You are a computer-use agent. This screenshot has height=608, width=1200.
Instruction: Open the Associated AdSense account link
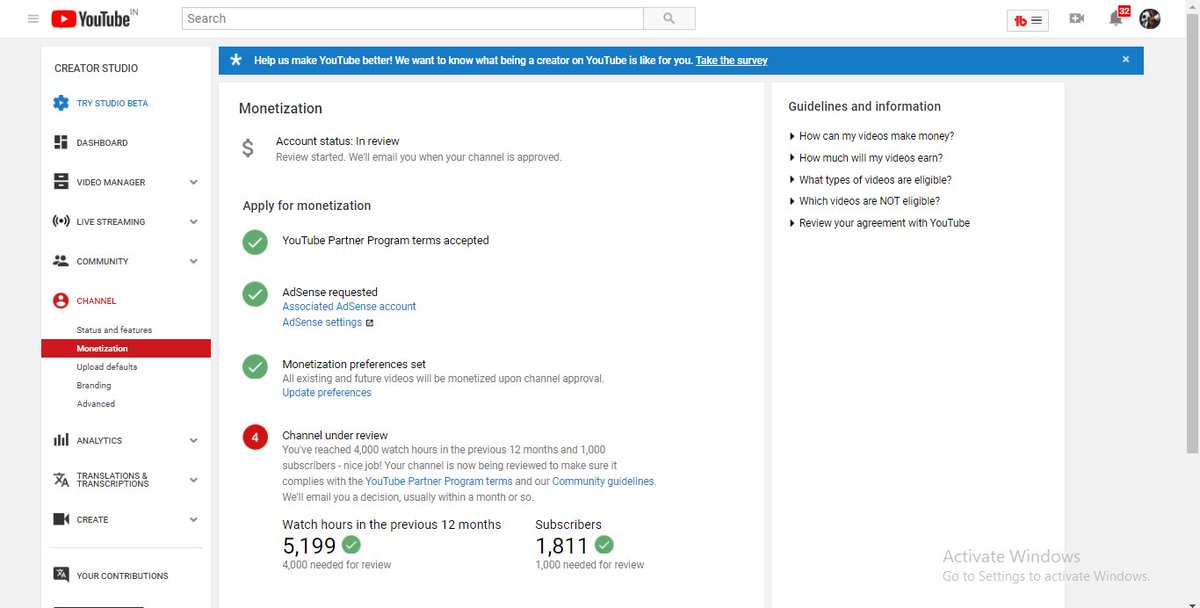349,307
